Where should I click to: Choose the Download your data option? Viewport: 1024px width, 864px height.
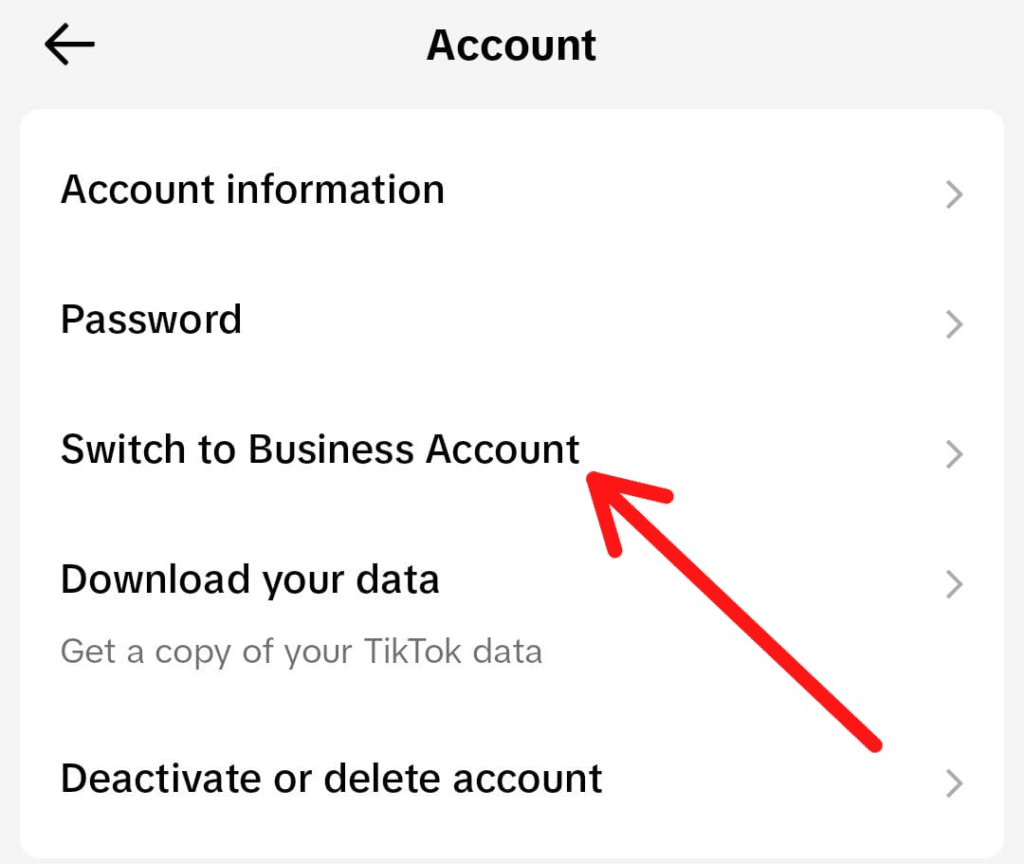(512, 613)
